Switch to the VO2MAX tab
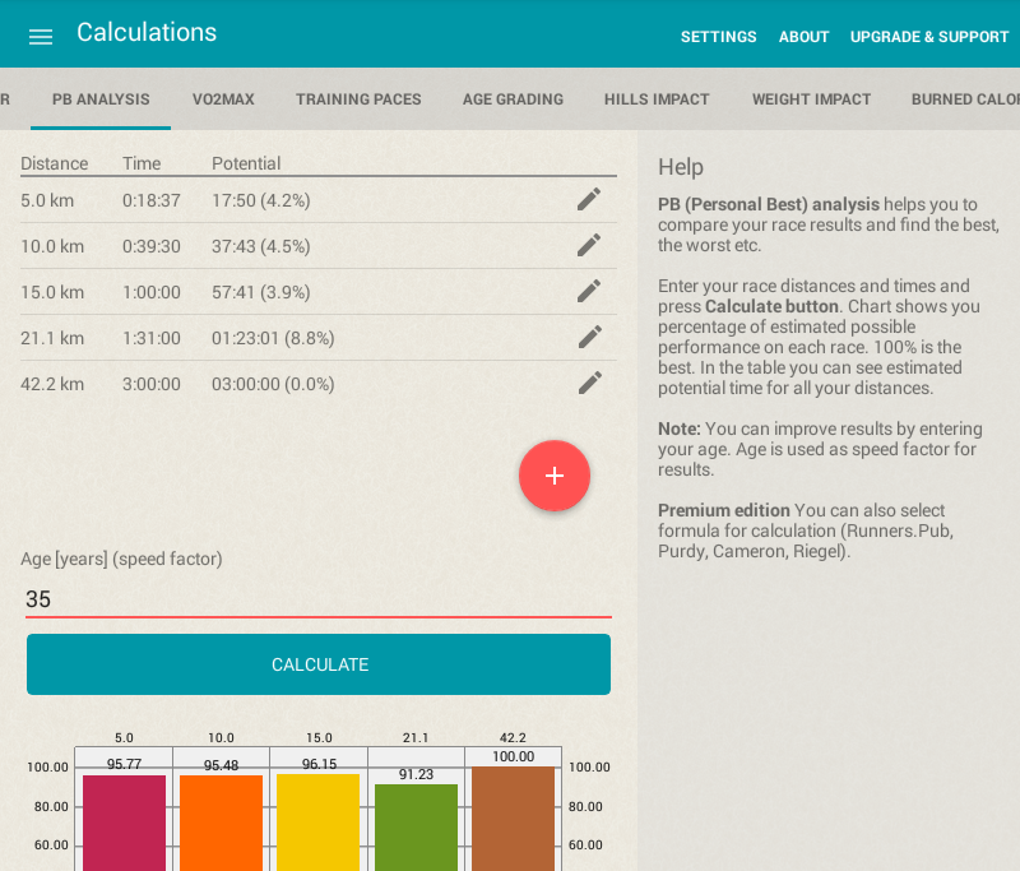The width and height of the screenshot is (1020, 871). [223, 100]
